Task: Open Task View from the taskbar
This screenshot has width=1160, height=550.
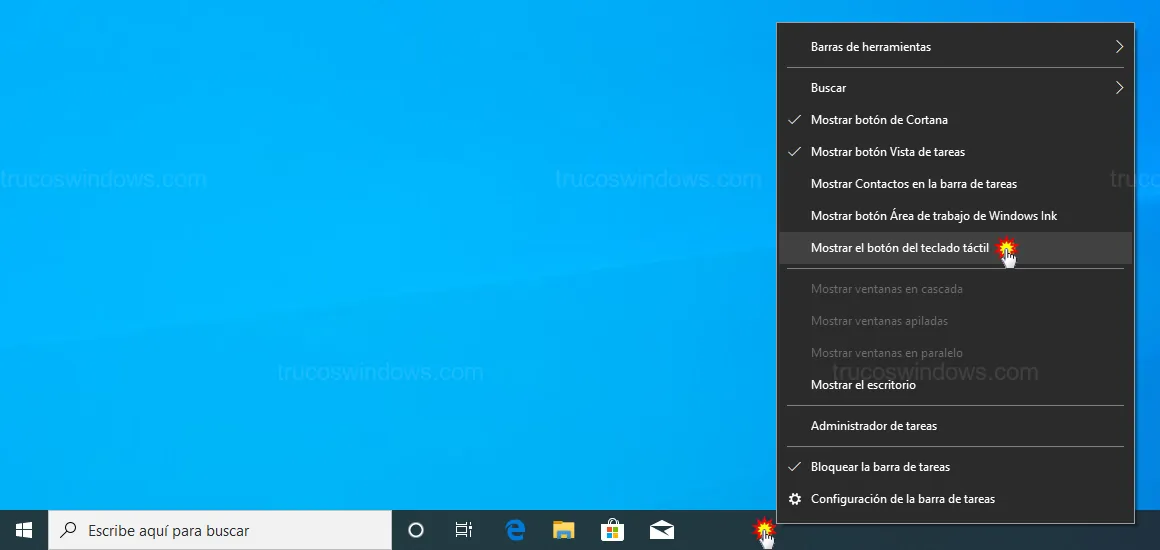Action: point(464,530)
